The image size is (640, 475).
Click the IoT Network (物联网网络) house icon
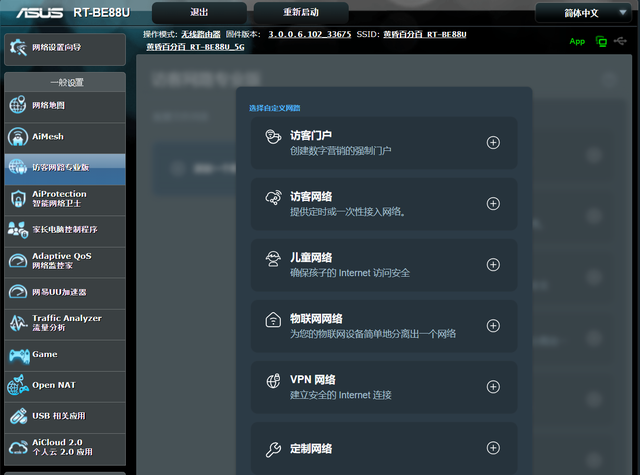[x=273, y=320]
